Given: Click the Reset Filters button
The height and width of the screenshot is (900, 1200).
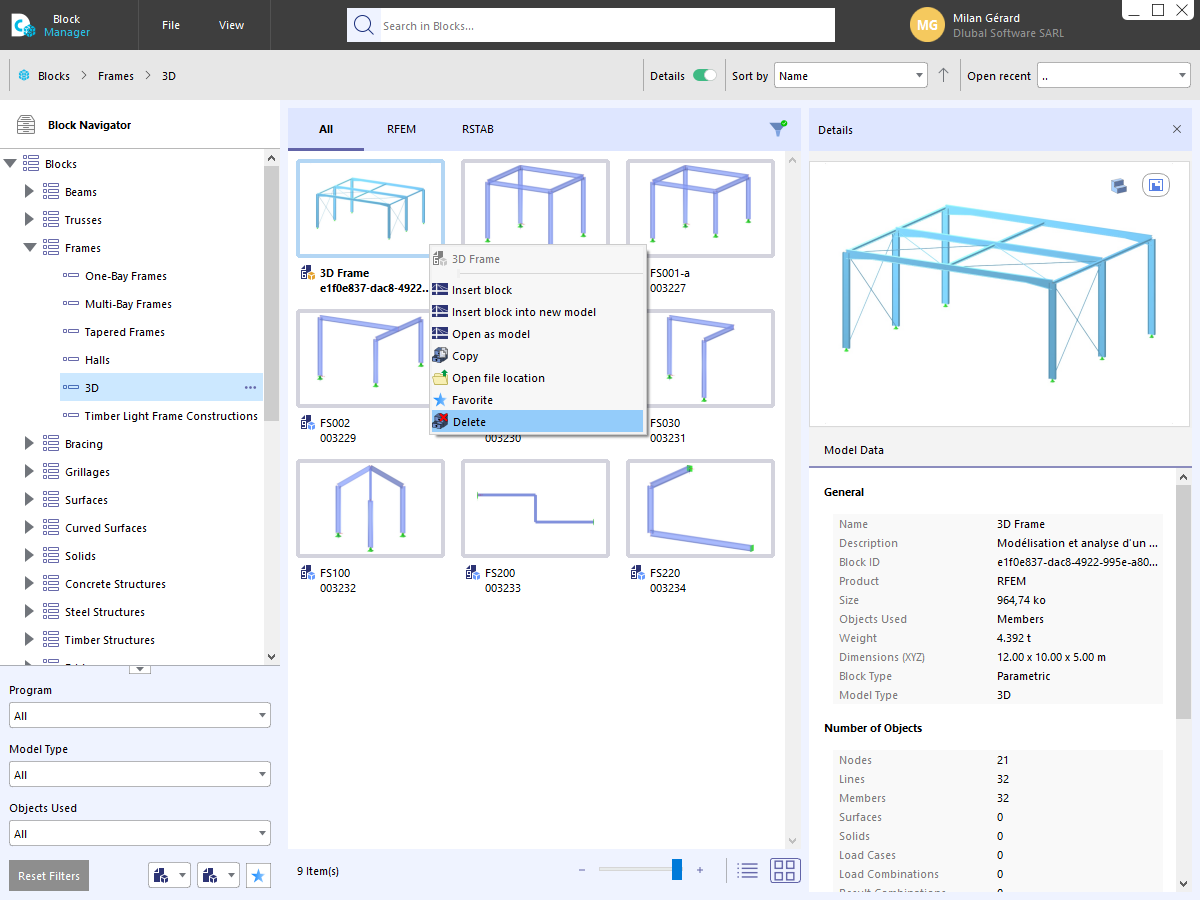Looking at the screenshot, I should pos(48,875).
